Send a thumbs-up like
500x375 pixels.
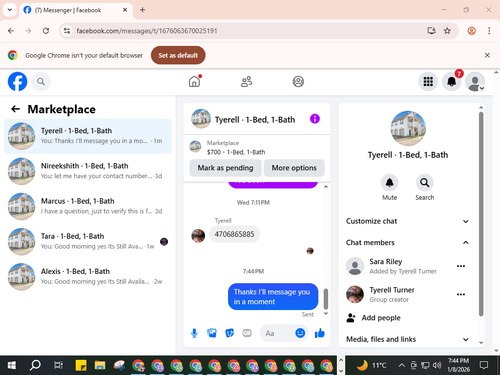pos(320,333)
